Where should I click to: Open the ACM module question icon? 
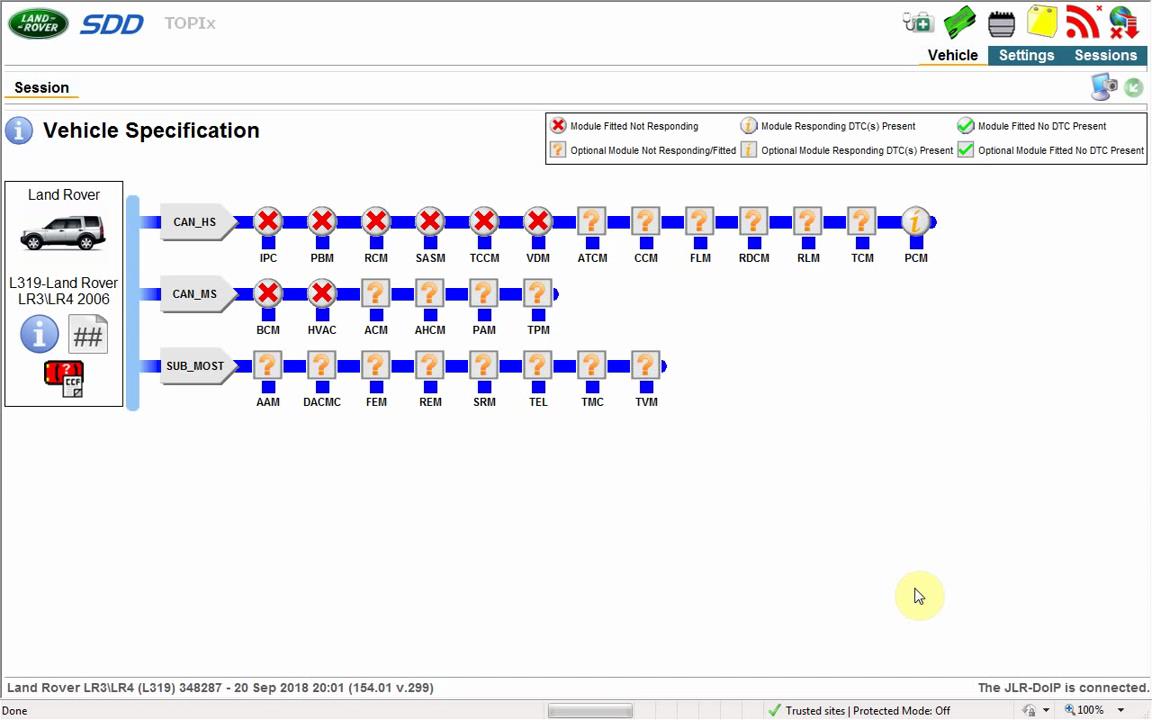[x=376, y=293]
